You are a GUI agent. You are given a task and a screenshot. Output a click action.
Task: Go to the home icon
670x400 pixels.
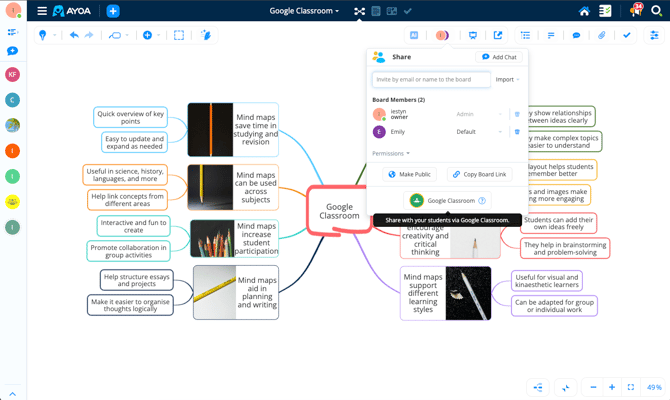click(584, 11)
